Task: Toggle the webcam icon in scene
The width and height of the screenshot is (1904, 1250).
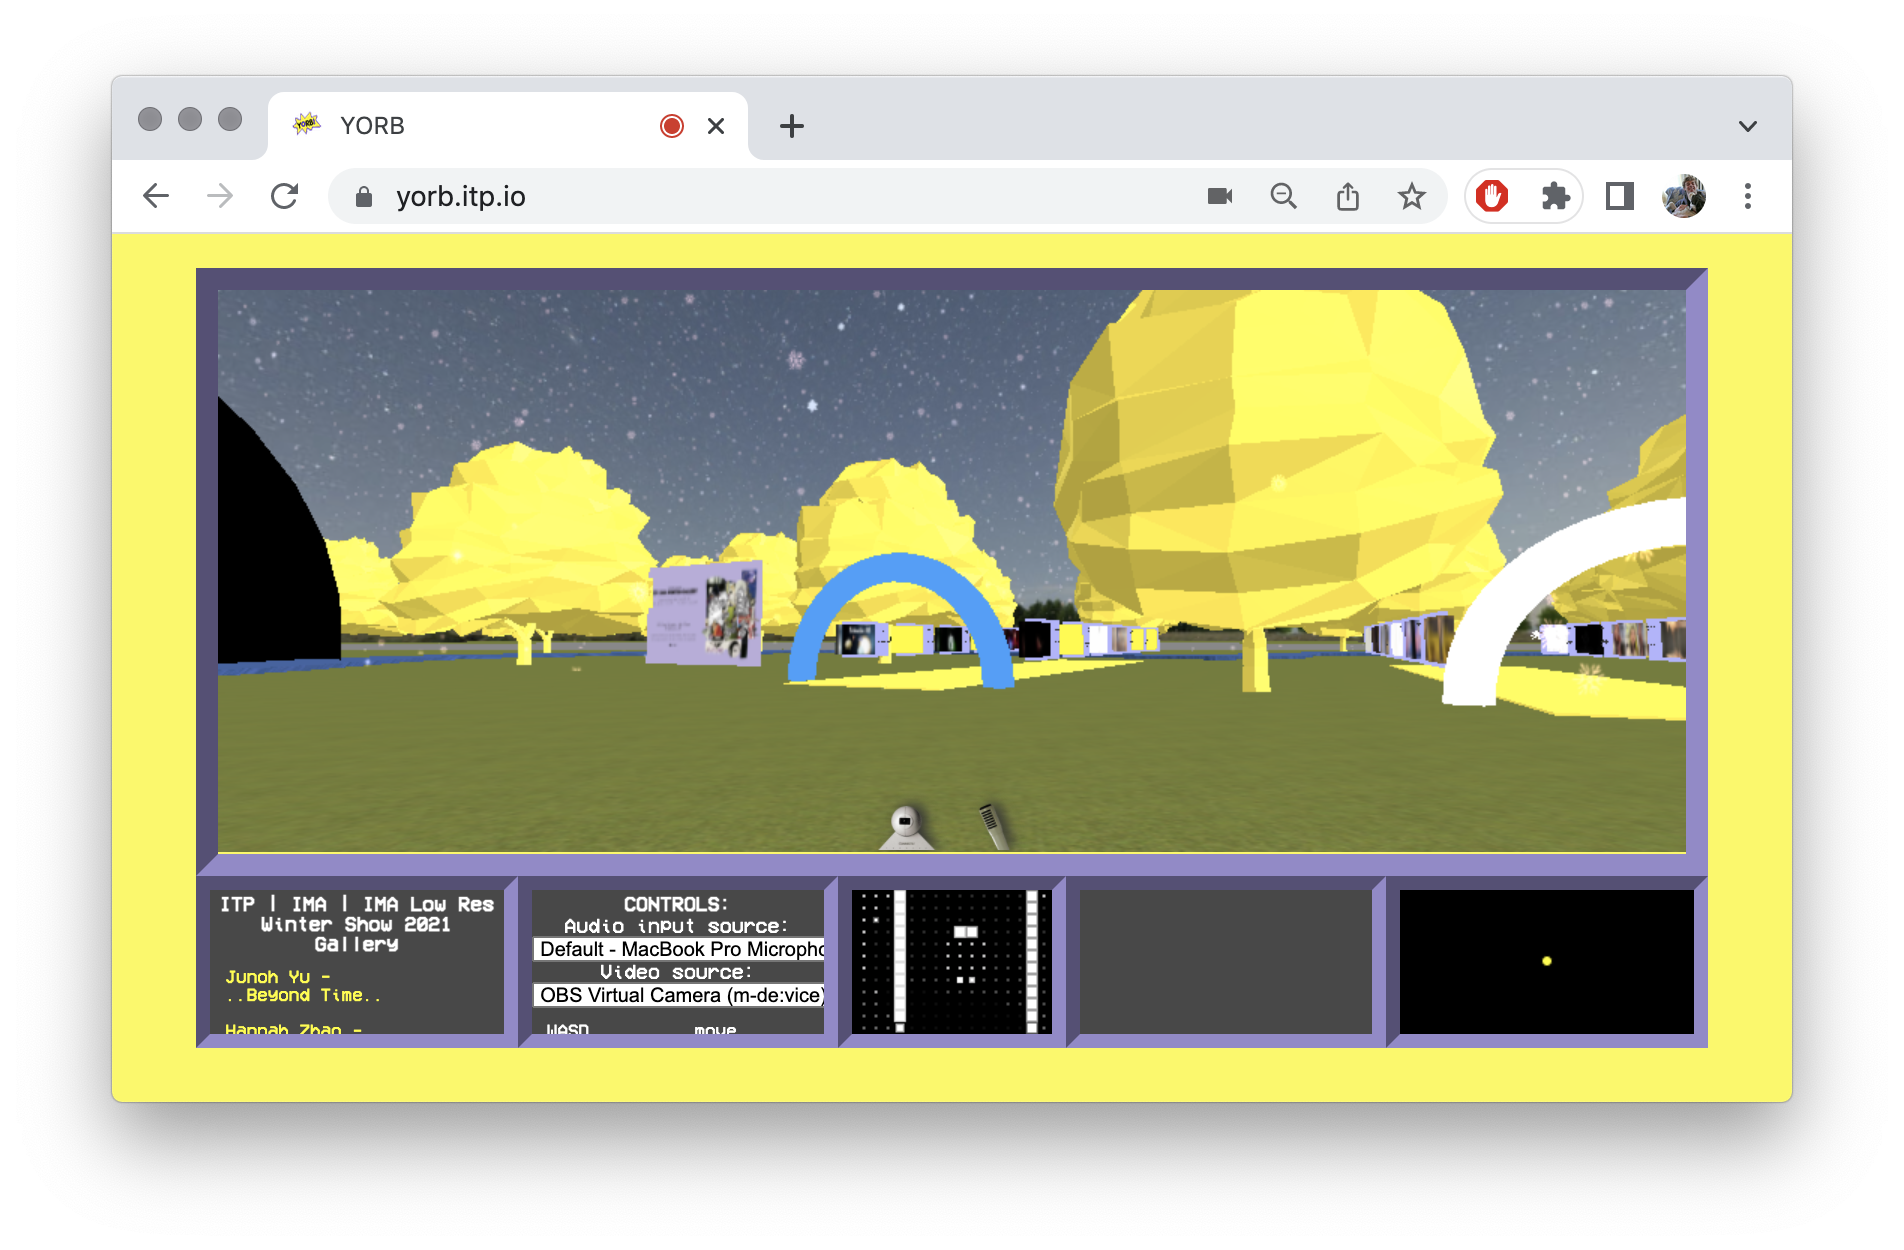Action: (x=906, y=828)
